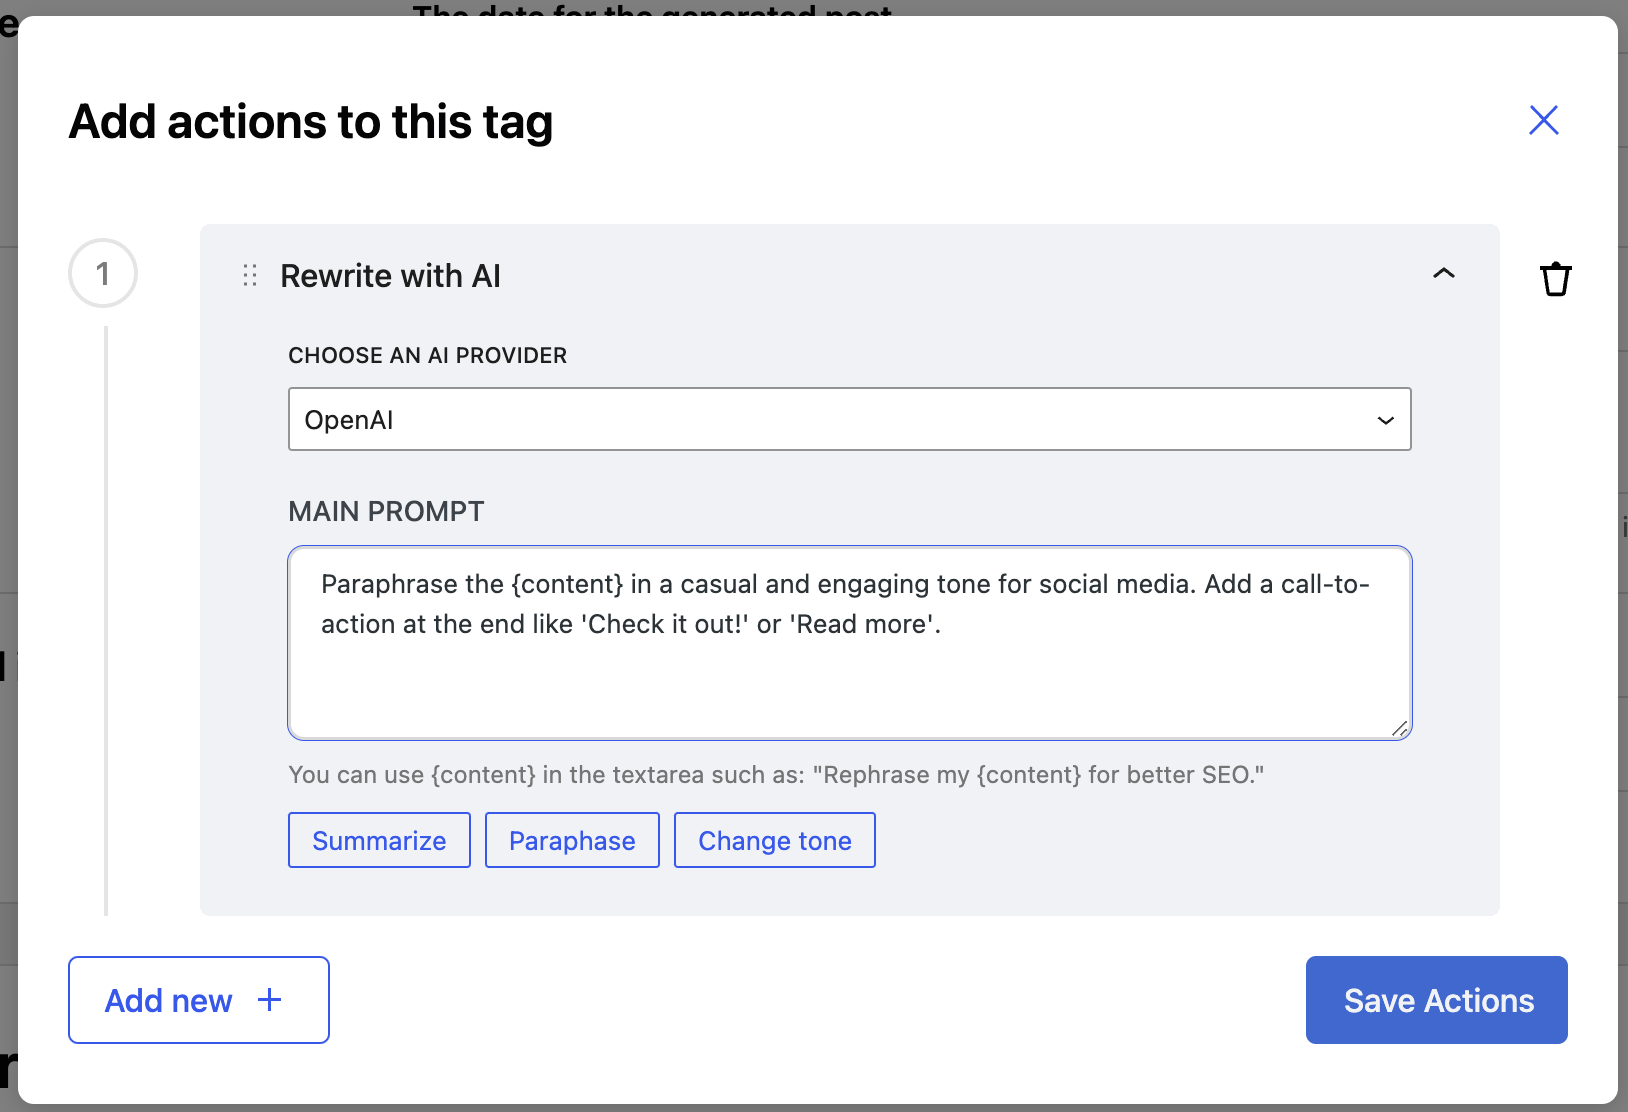The image size is (1628, 1112).
Task: Grab the drag handle beside Rewrite with AI
Action: (x=250, y=276)
